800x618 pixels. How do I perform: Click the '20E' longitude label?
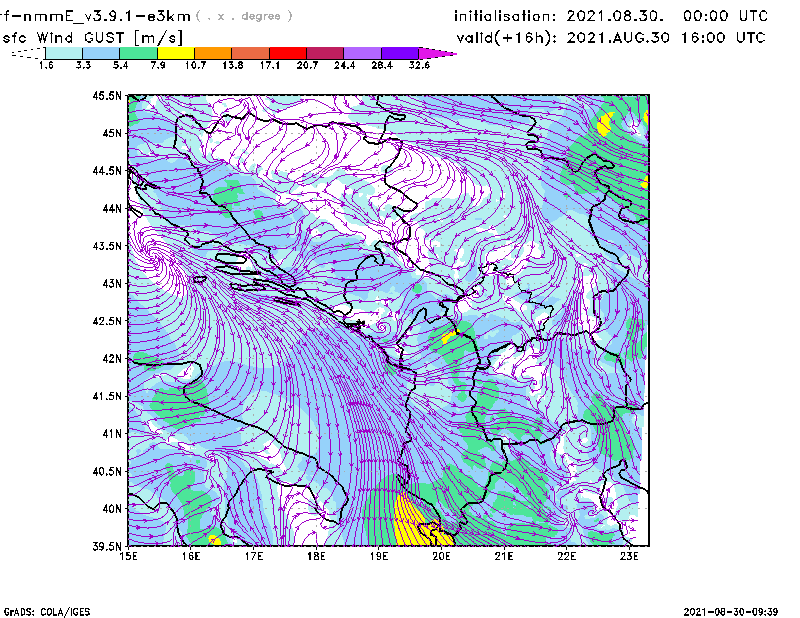coord(441,556)
